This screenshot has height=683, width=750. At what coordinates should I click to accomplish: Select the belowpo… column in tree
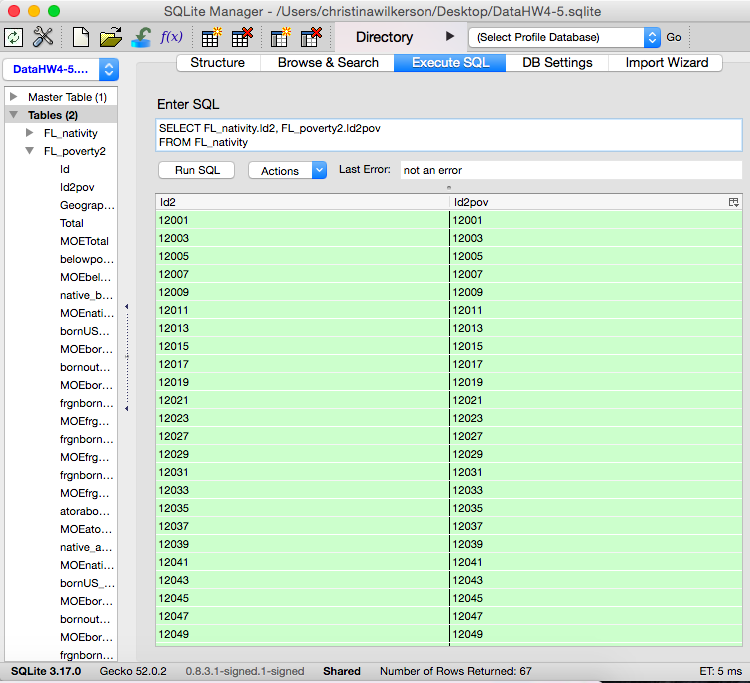[x=87, y=259]
